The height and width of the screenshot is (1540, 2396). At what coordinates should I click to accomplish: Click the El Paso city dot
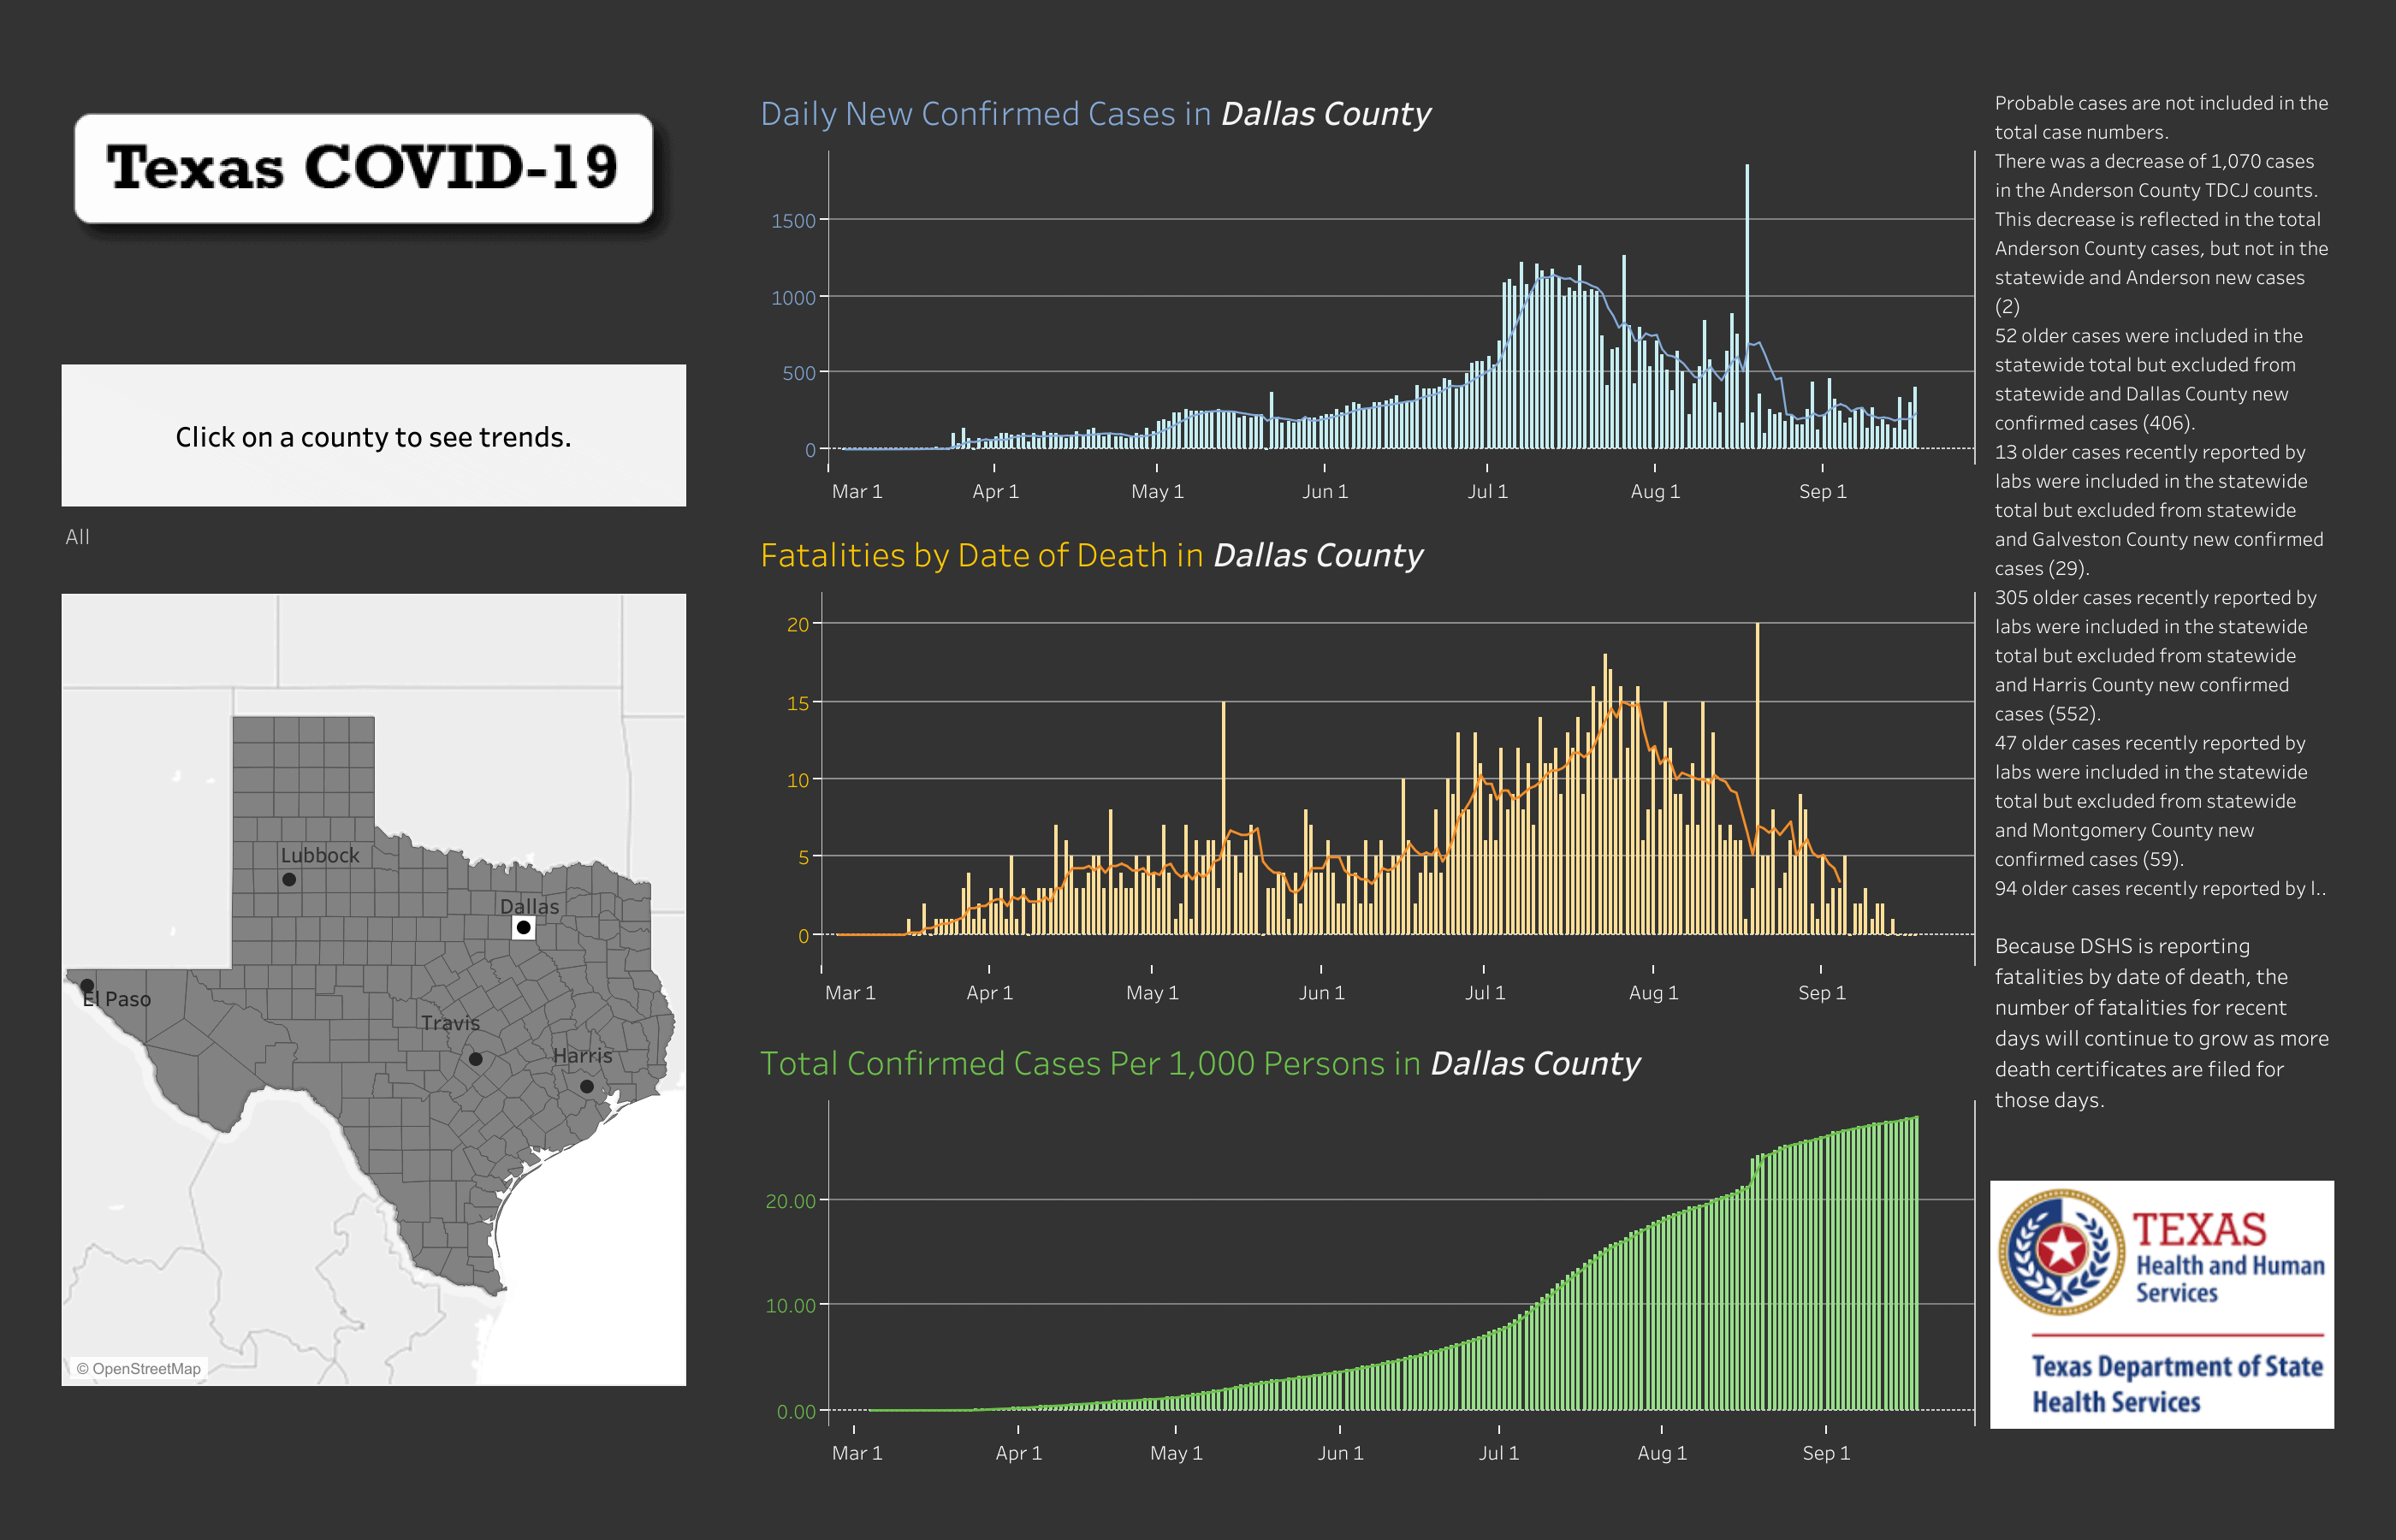87,985
